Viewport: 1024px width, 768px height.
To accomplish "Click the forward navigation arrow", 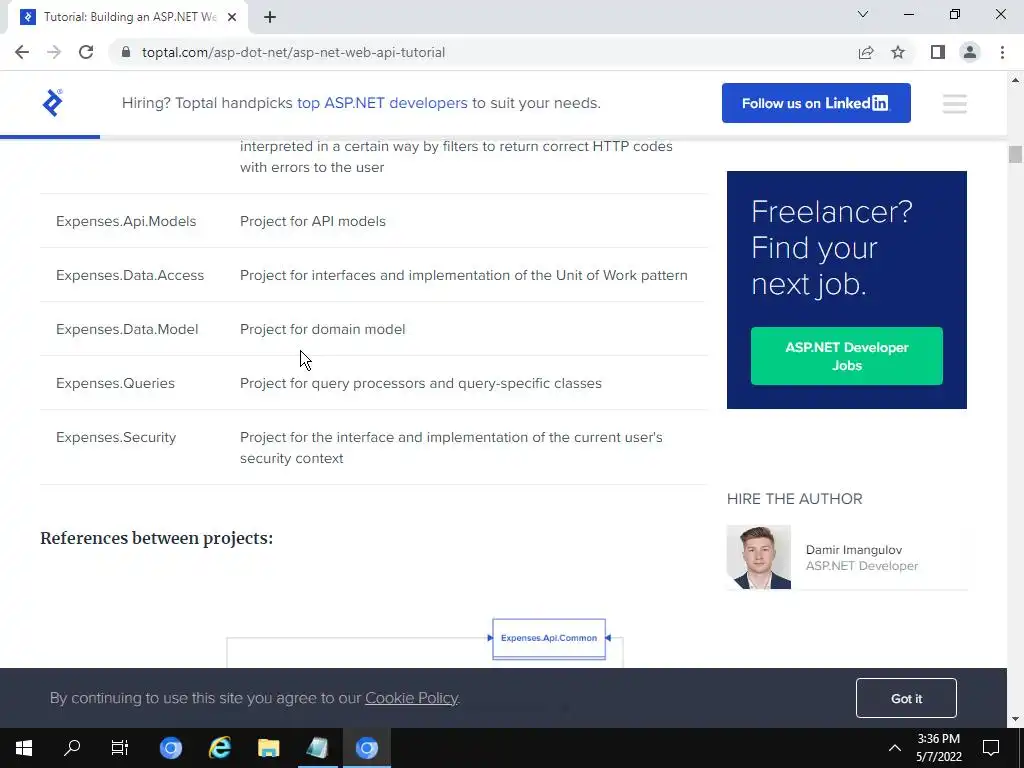I will [54, 52].
